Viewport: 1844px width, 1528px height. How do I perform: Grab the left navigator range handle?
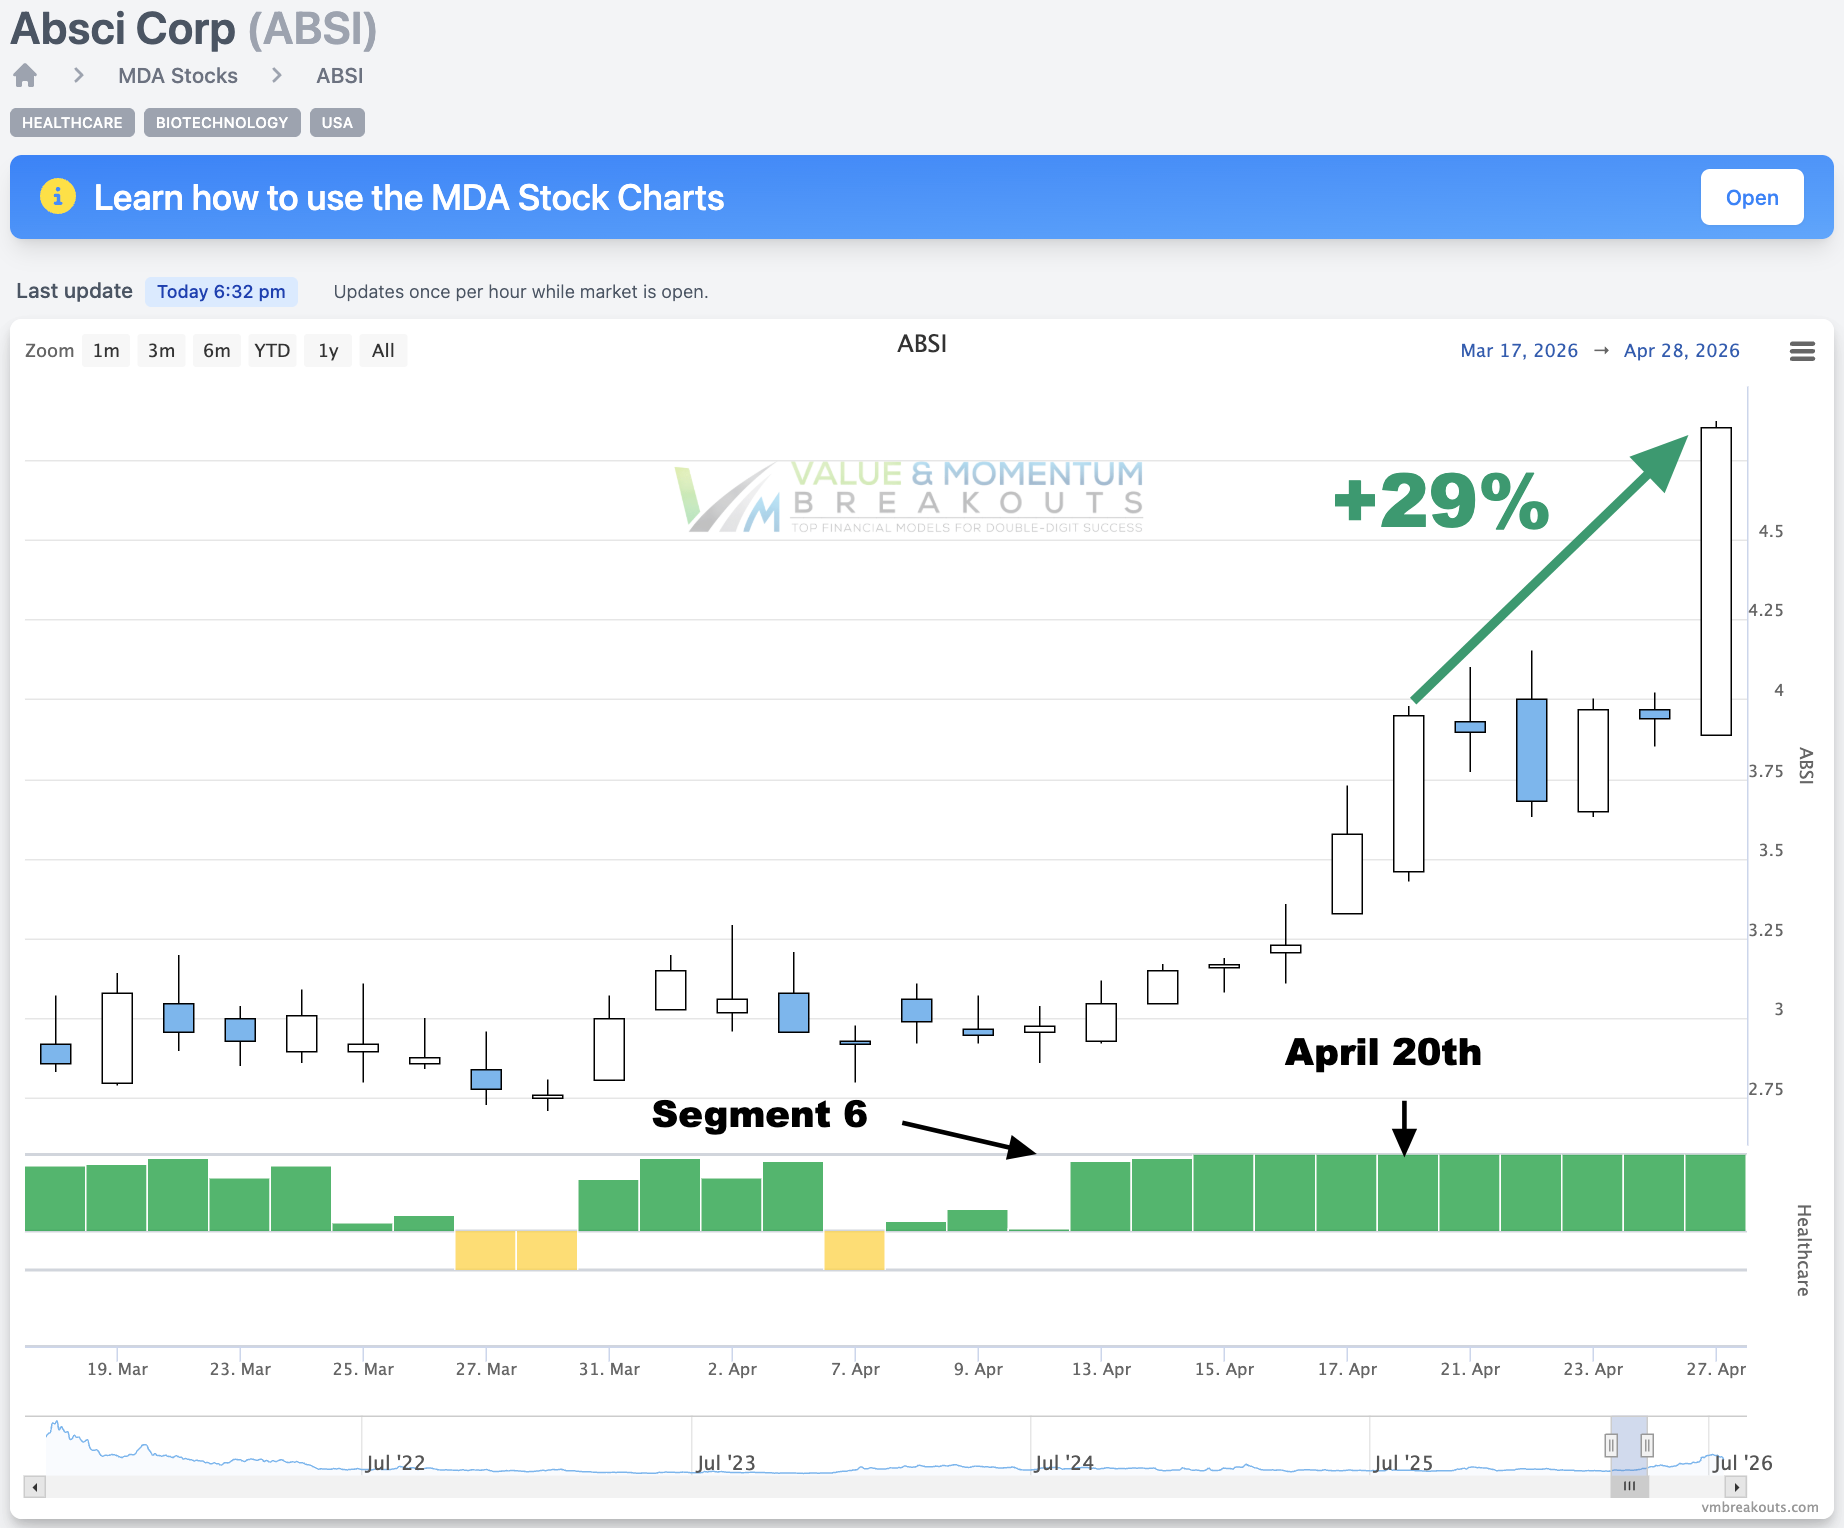pos(1611,1445)
